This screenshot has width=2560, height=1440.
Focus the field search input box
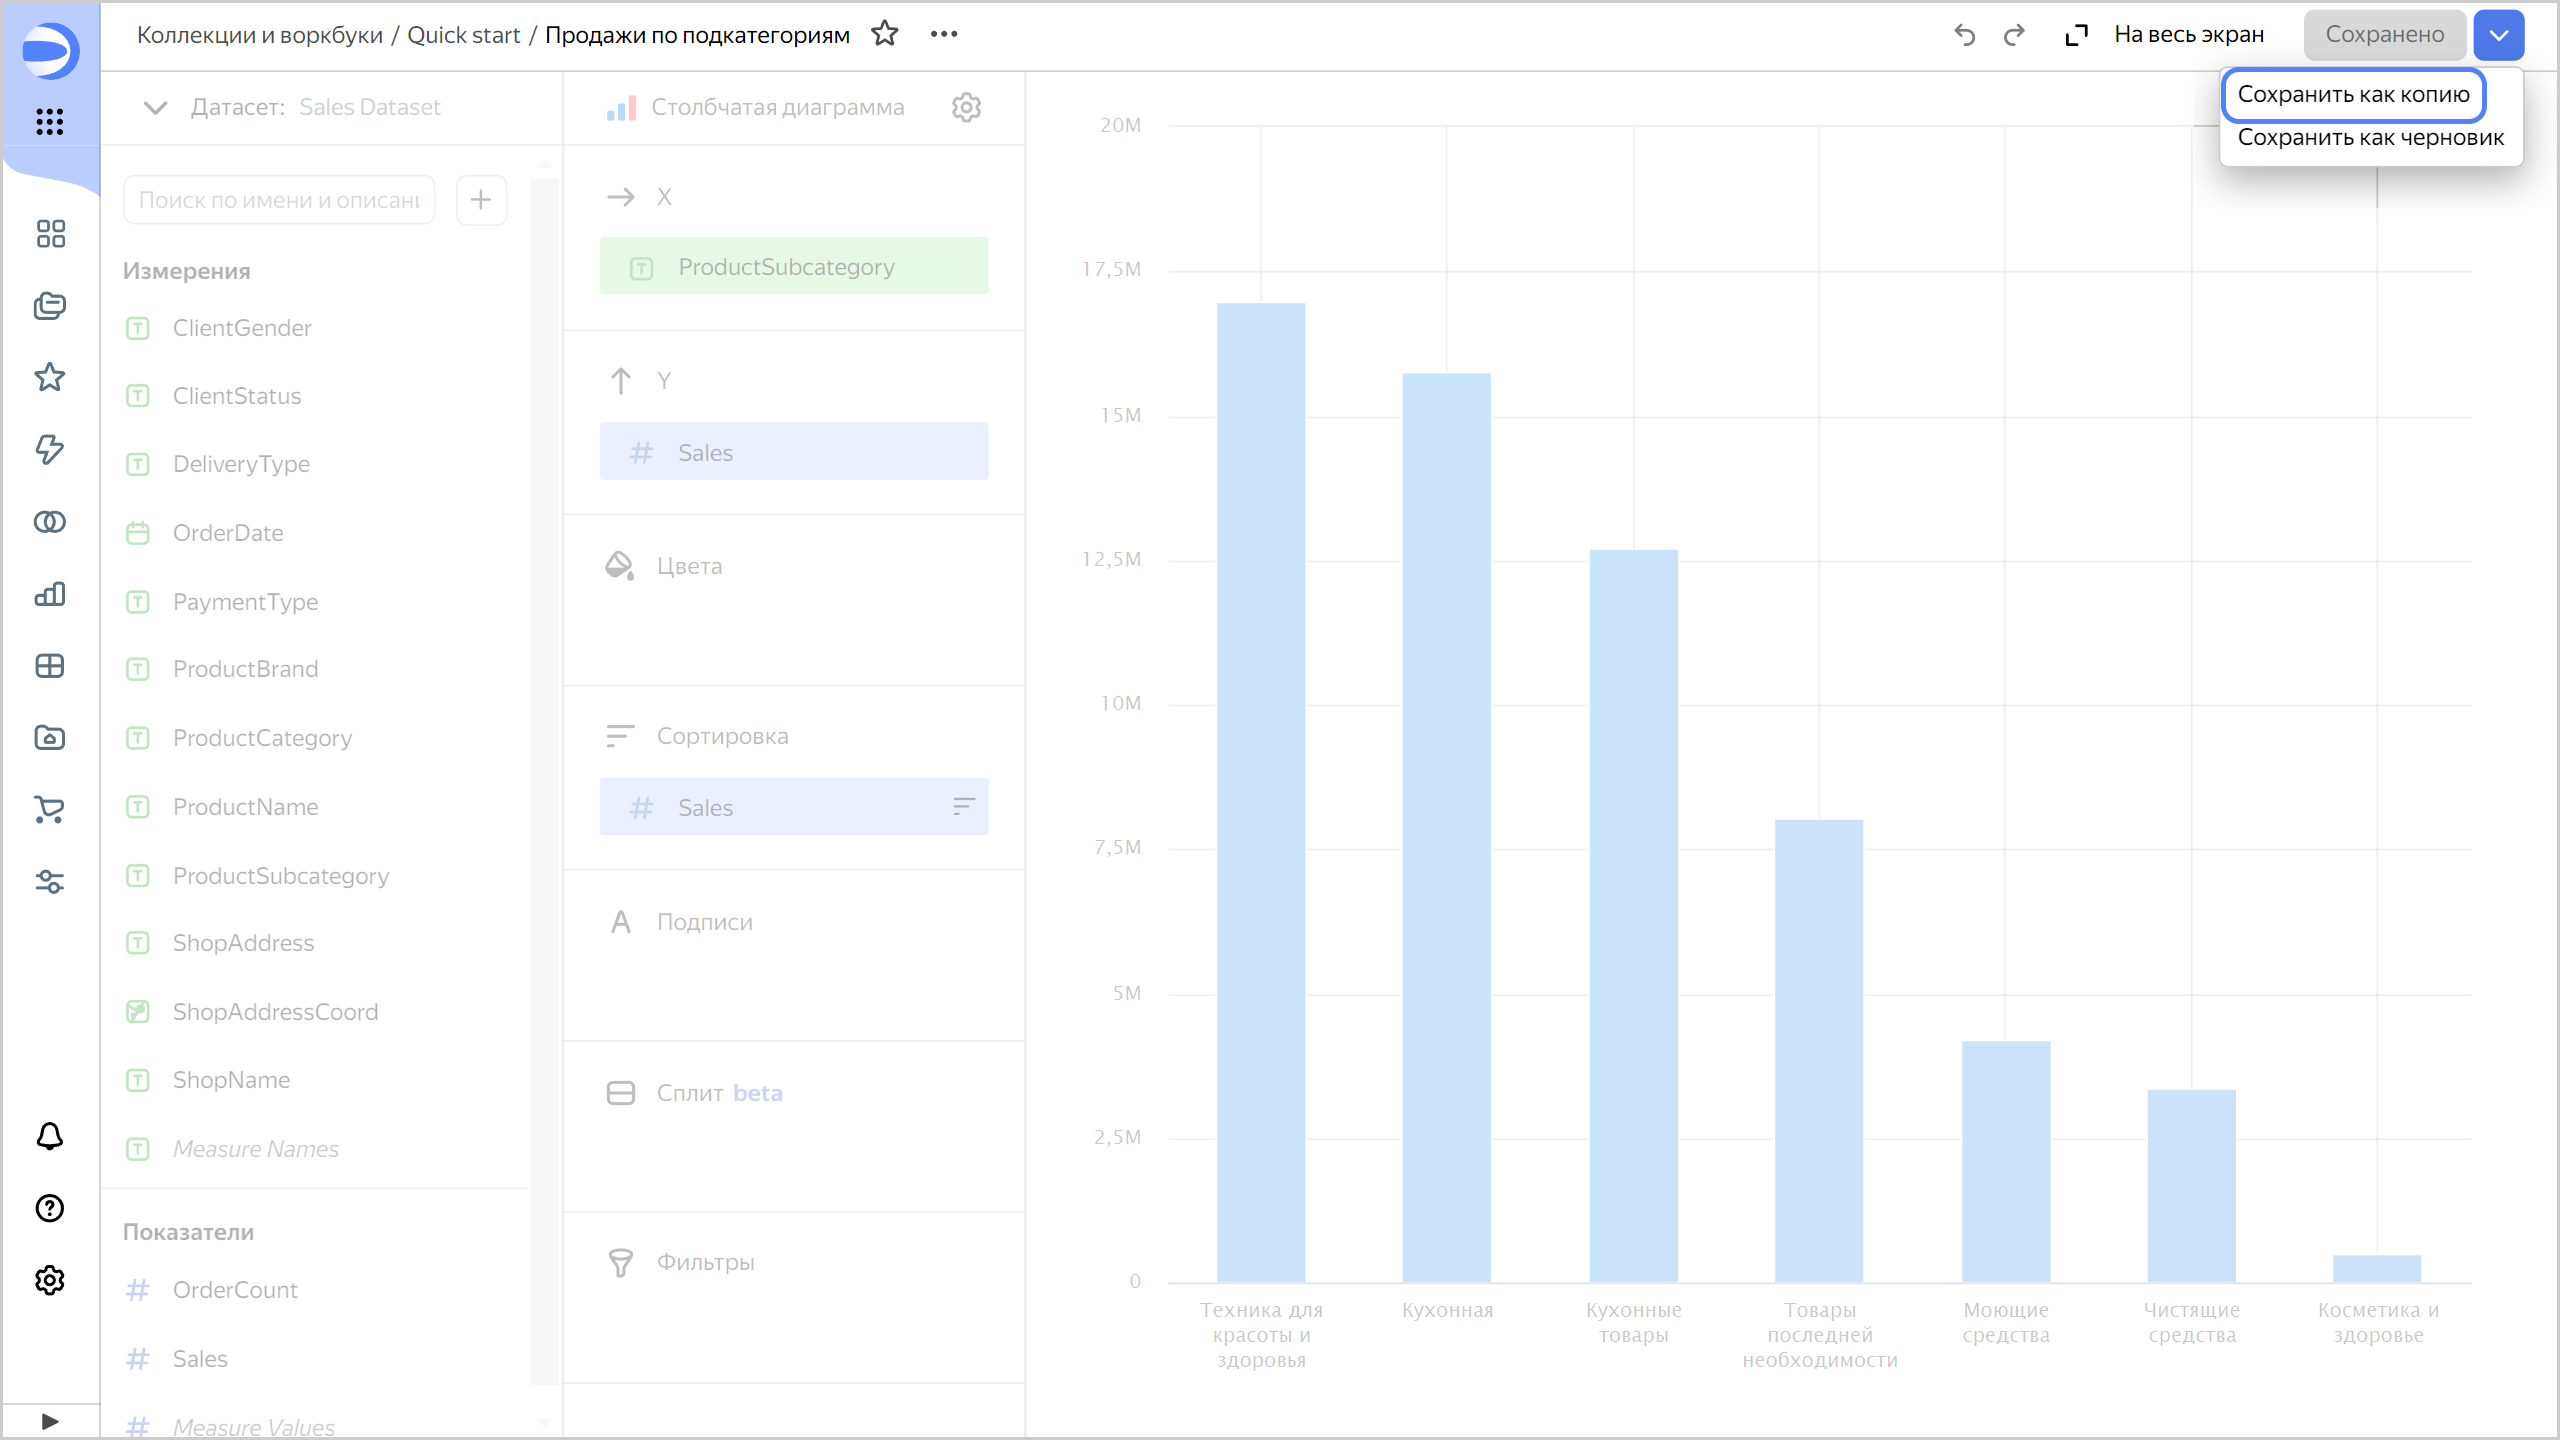(279, 200)
